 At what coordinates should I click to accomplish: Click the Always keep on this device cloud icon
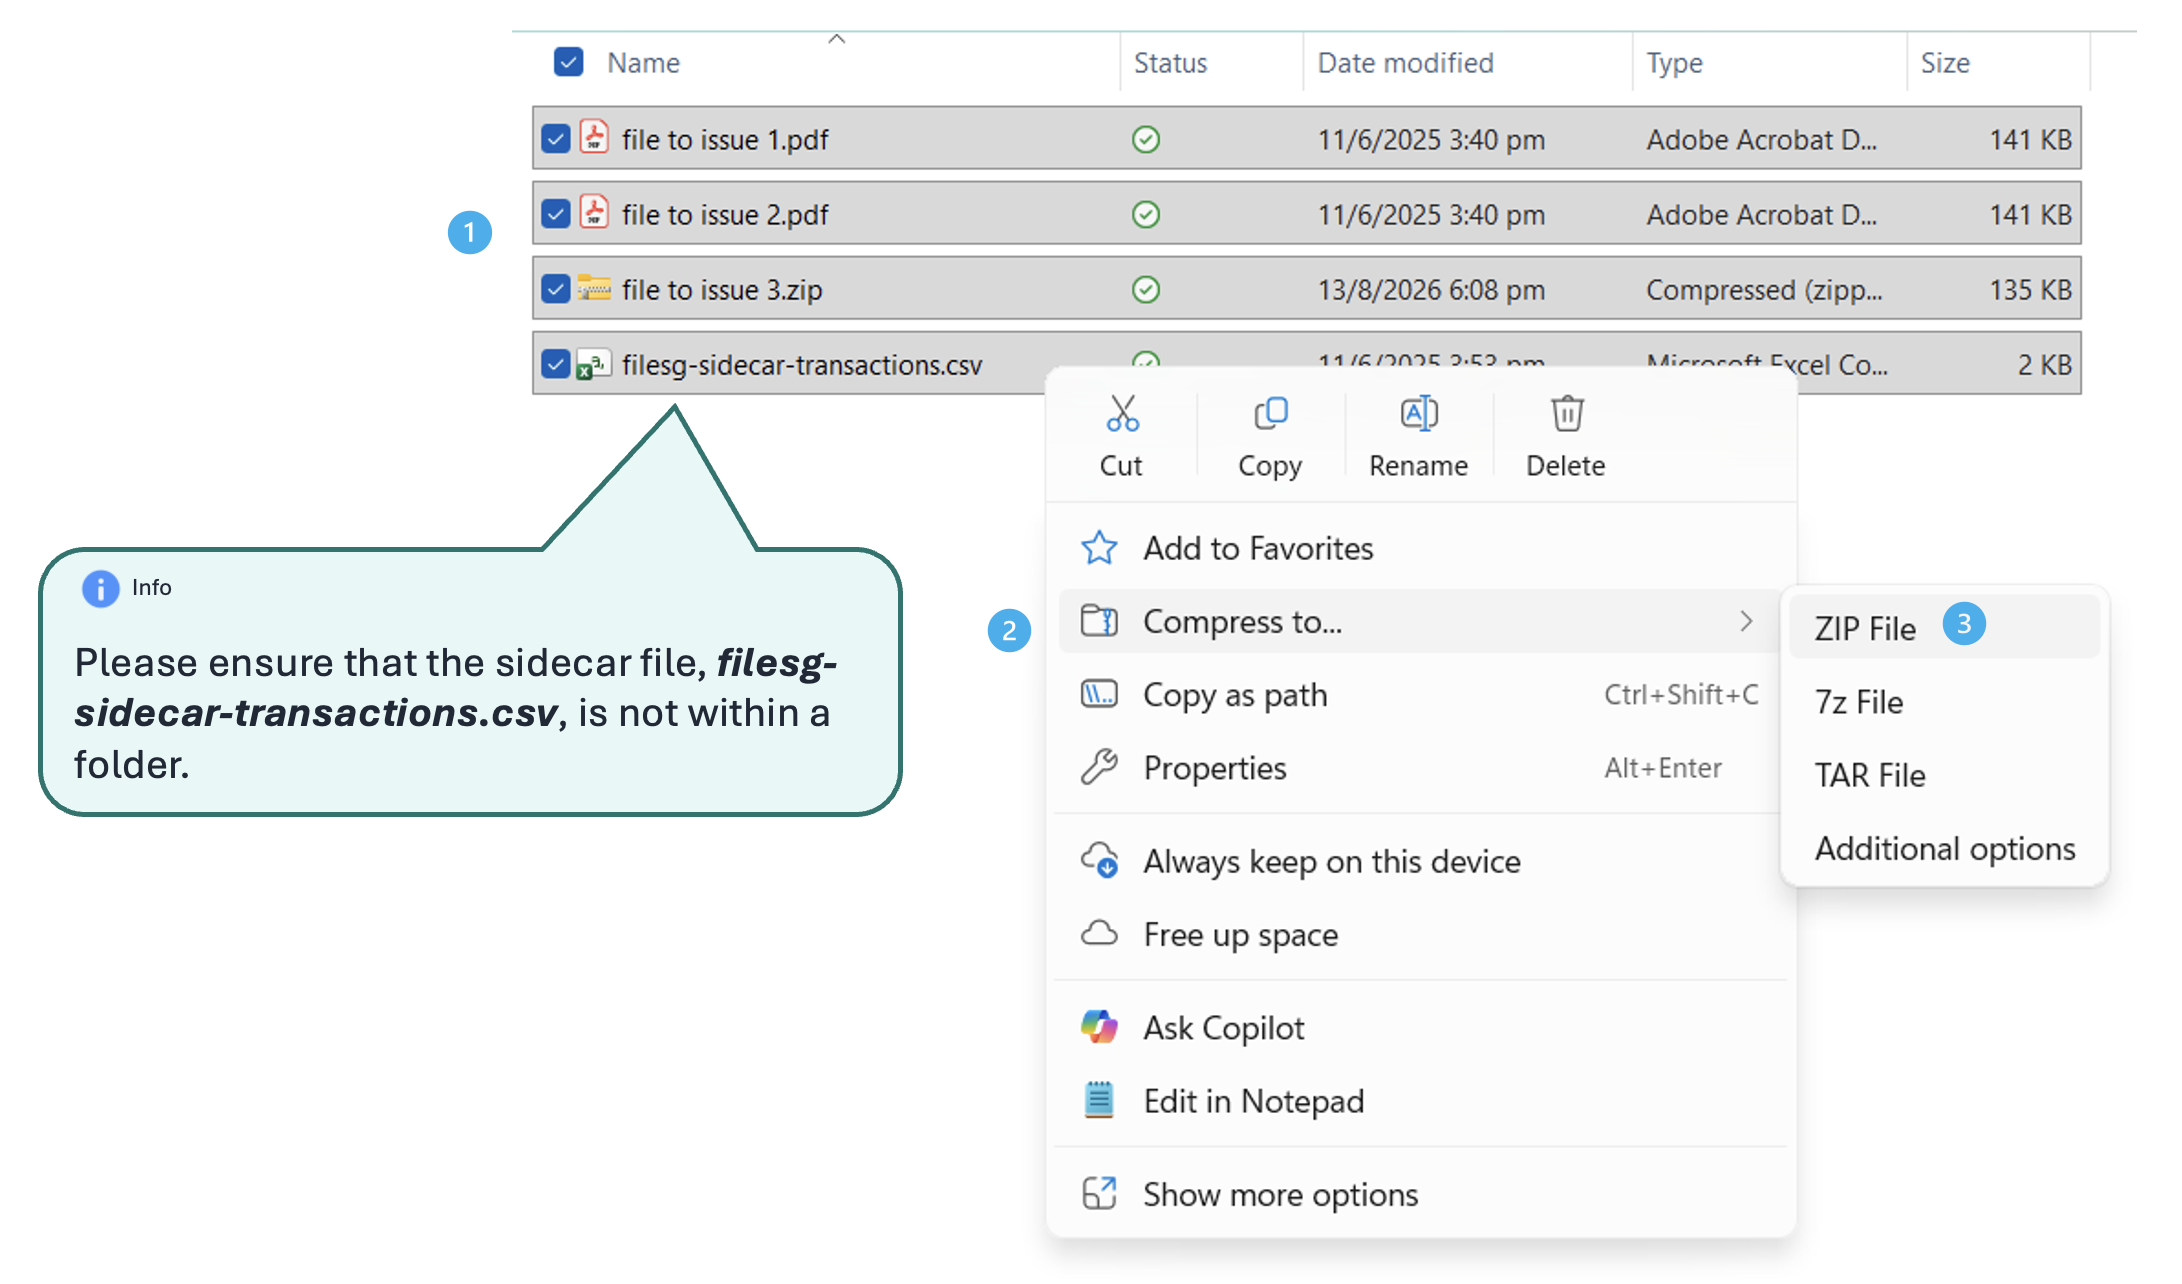(x=1099, y=860)
